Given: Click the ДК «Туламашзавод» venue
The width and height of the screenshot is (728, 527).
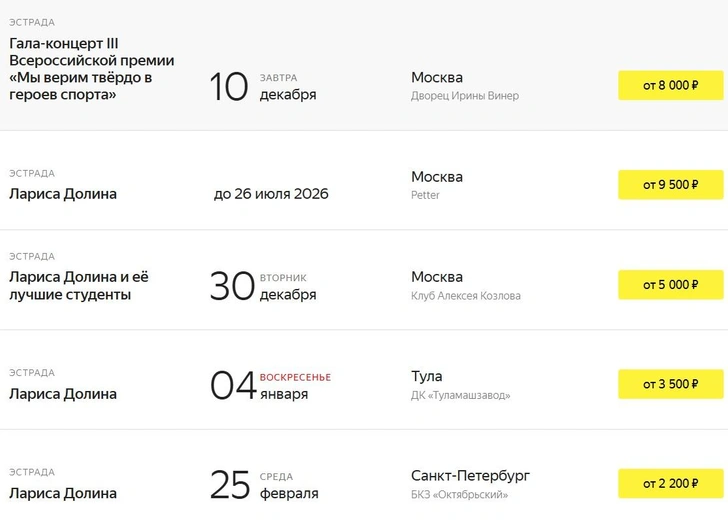Looking at the screenshot, I should (x=460, y=395).
